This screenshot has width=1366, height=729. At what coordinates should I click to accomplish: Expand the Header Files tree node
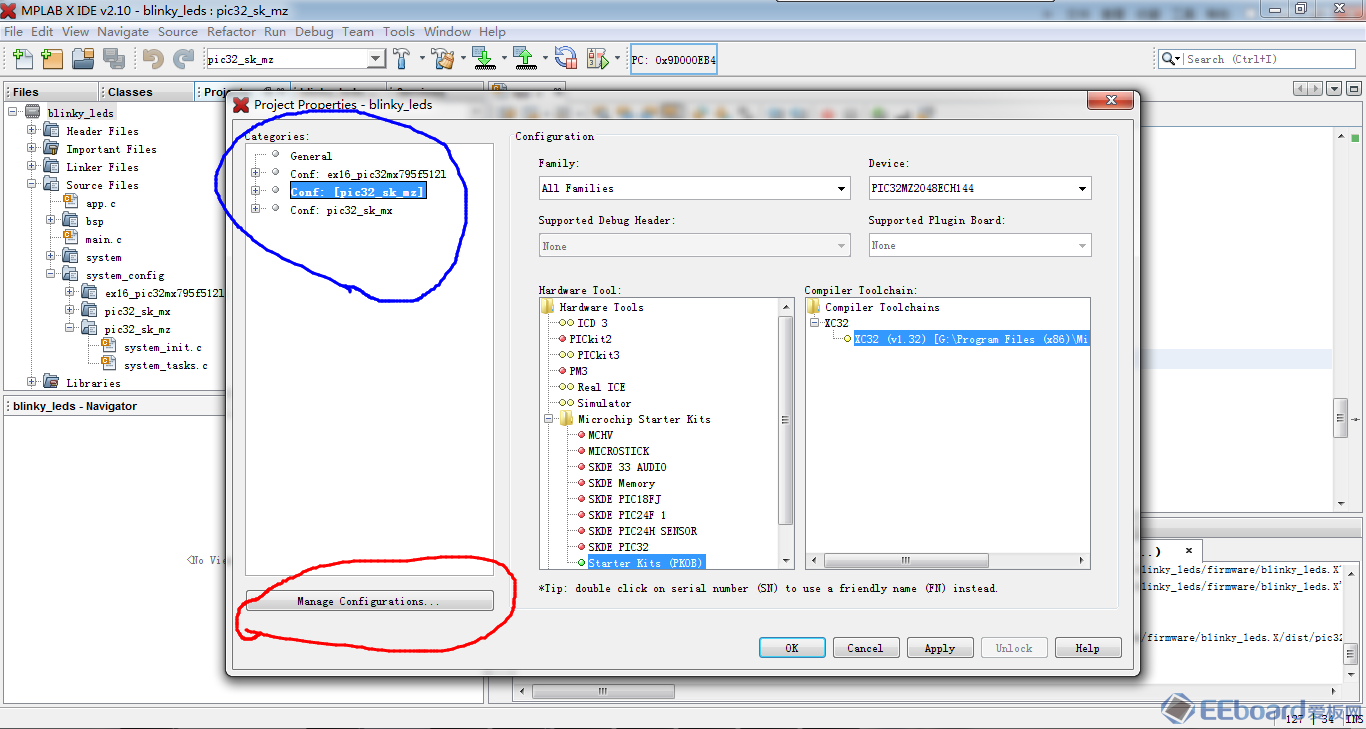pos(32,131)
